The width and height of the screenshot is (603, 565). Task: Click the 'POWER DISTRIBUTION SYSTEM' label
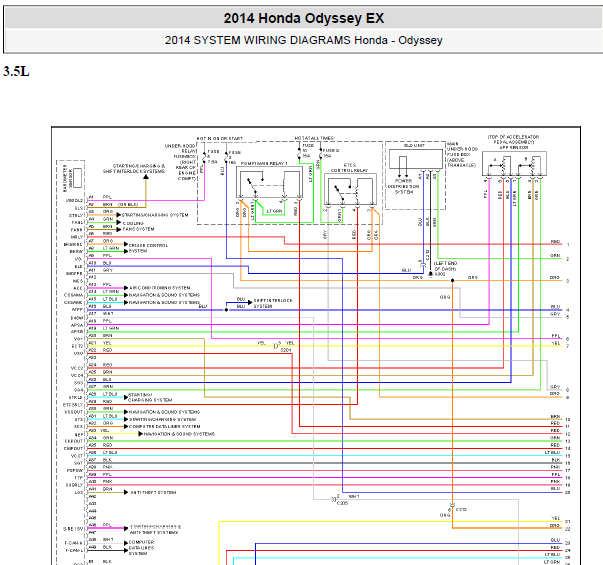click(x=403, y=186)
